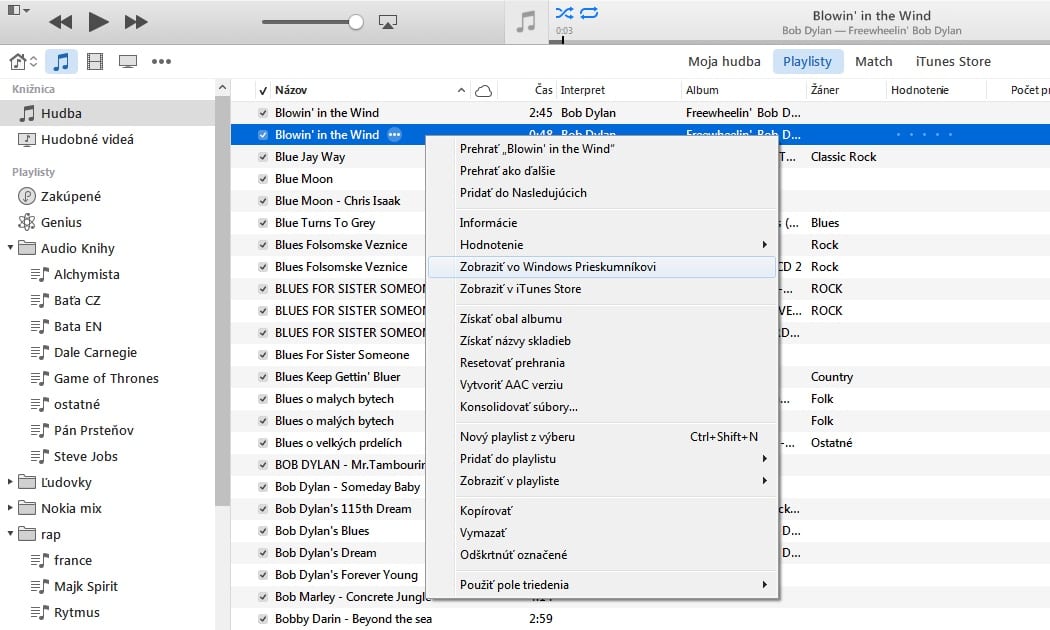Image resolution: width=1050 pixels, height=630 pixels.
Task: Uncheck the Blue Moon checkbox
Action: pos(263,179)
